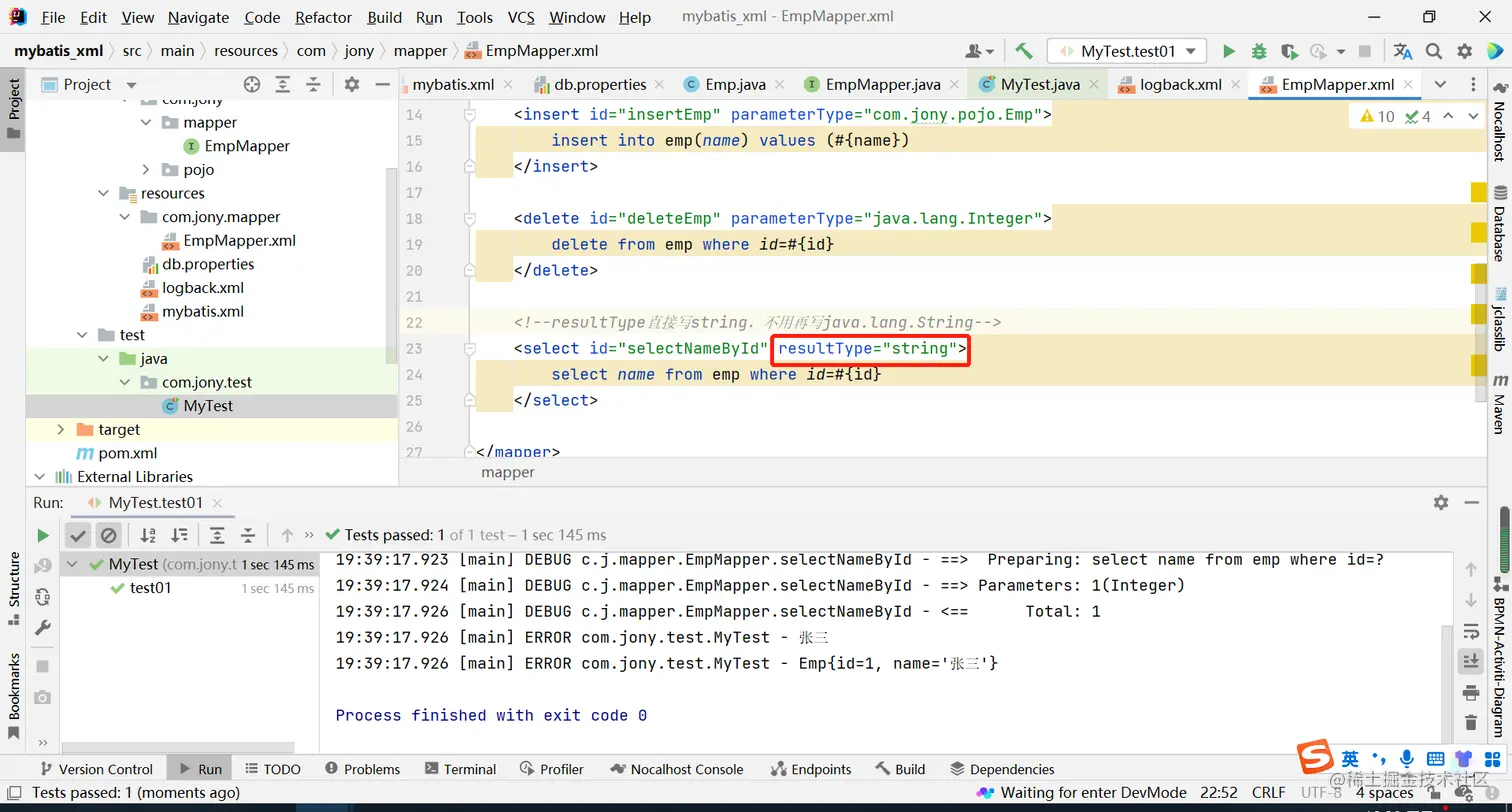This screenshot has width=1512, height=812.
Task: Open the Terminal tool window button
Action: pyautogui.click(x=460, y=769)
